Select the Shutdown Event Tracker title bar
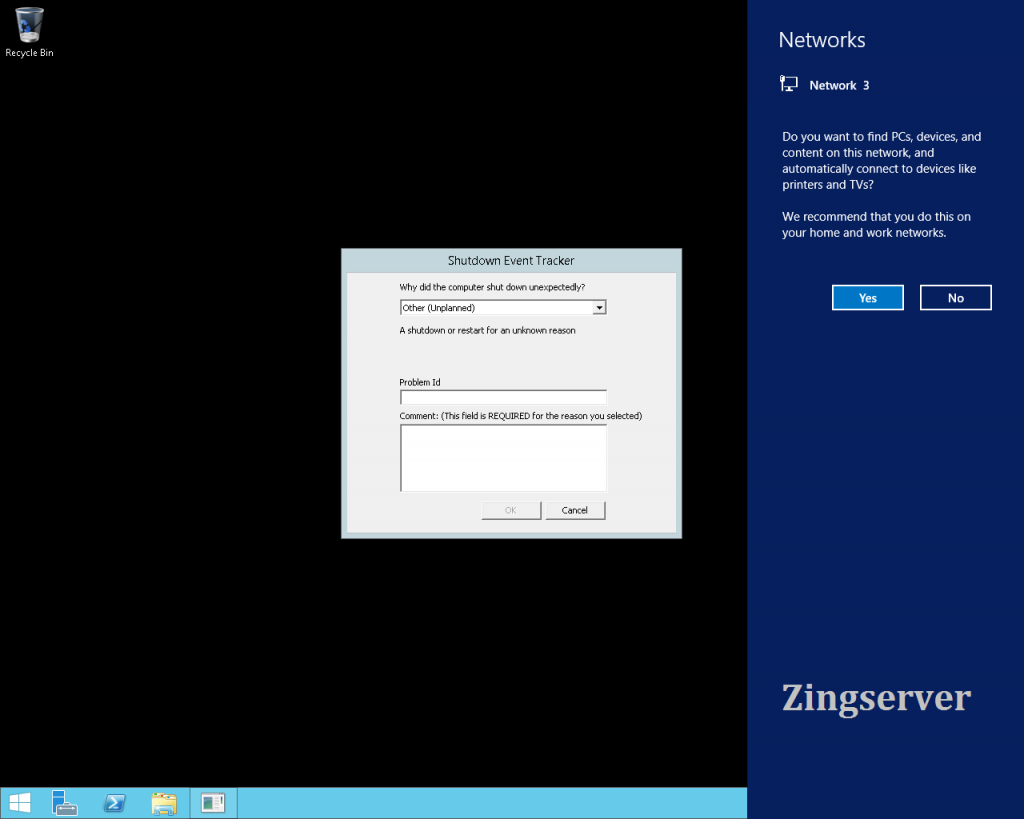 click(511, 261)
